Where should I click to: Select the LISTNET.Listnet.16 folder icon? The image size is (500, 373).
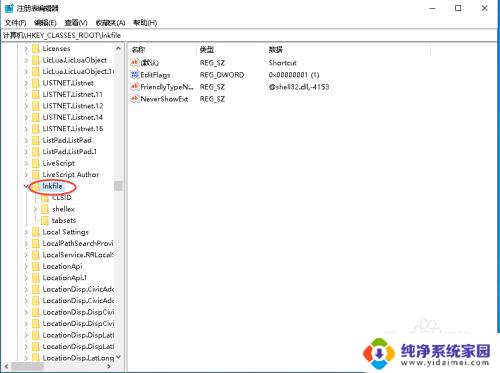[x=36, y=129]
